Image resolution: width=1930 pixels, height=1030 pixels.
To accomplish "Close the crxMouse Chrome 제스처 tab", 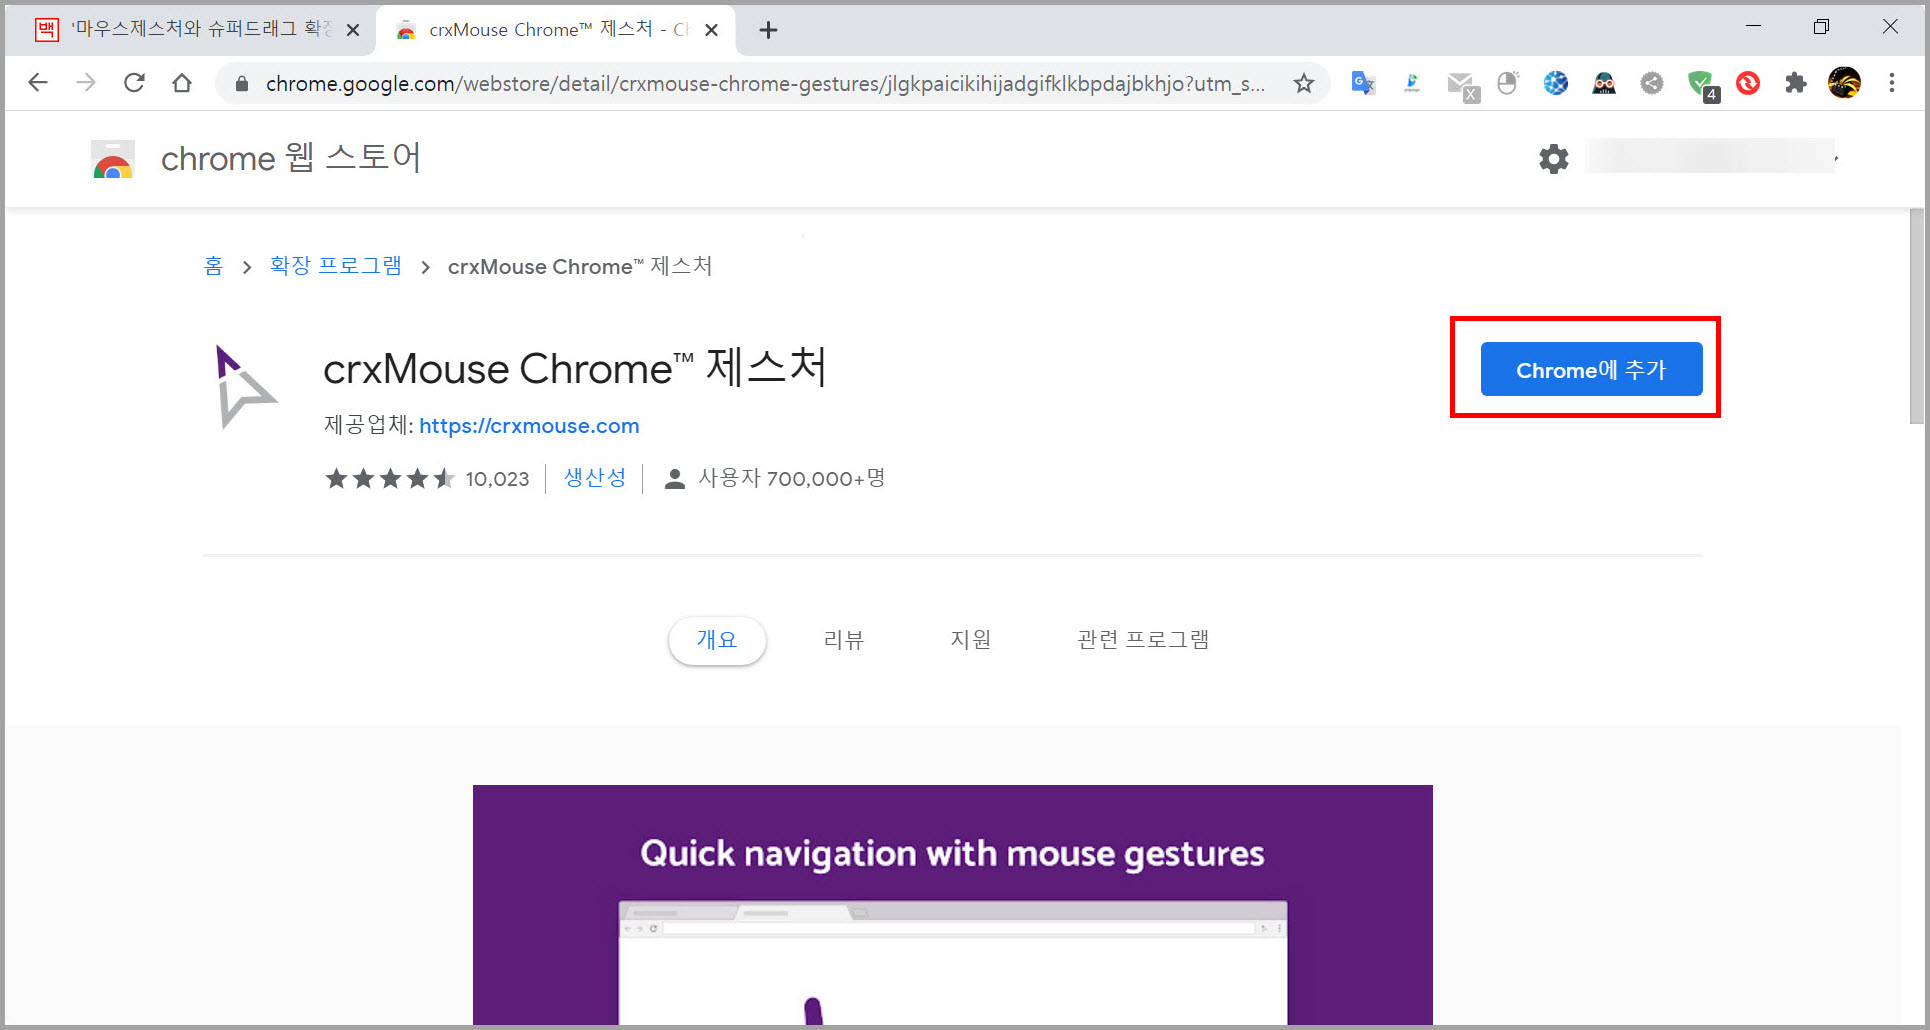I will [712, 30].
